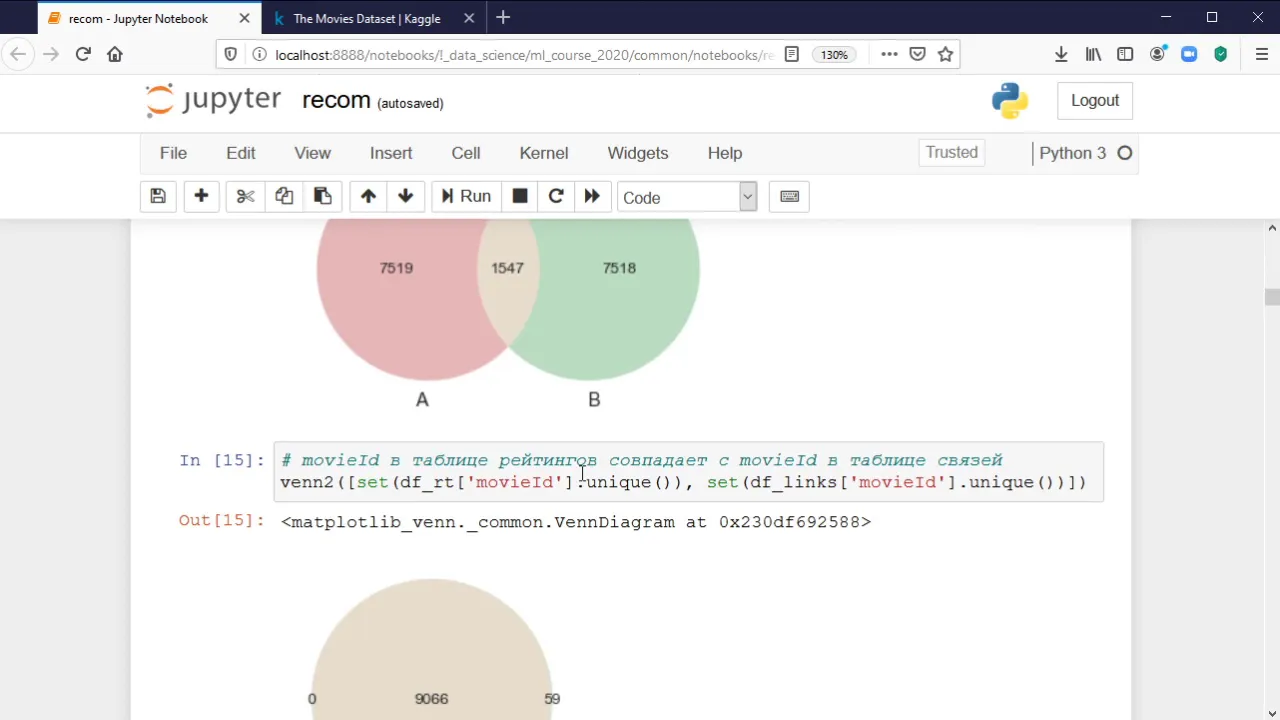This screenshot has height=720, width=1280.
Task: Click the Jupyter logo
Action: click(213, 101)
